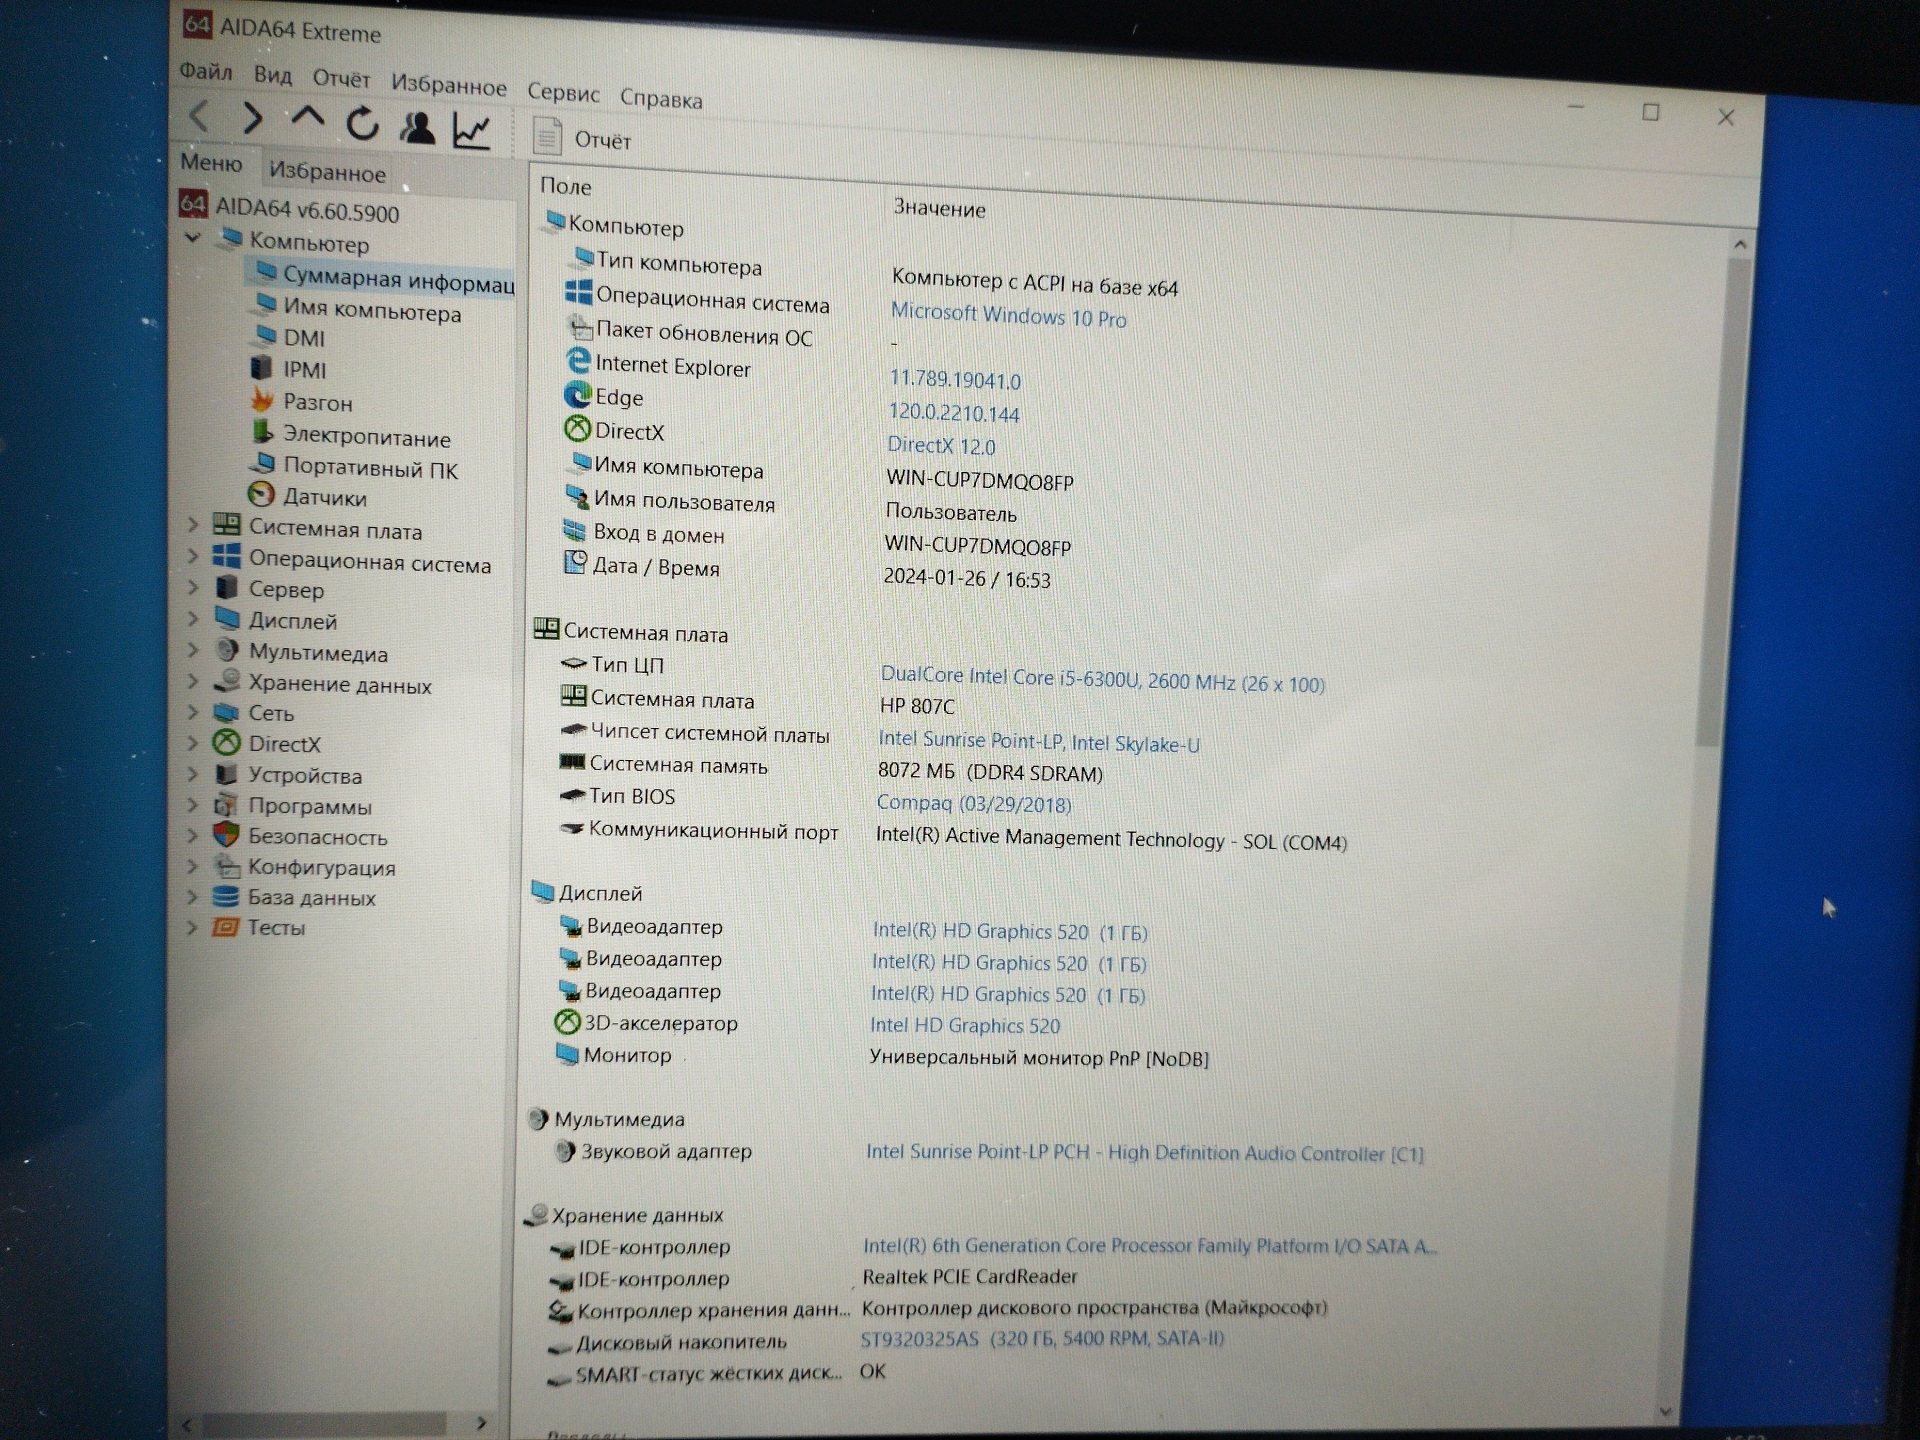Click the База данных database icon

pyautogui.click(x=226, y=896)
